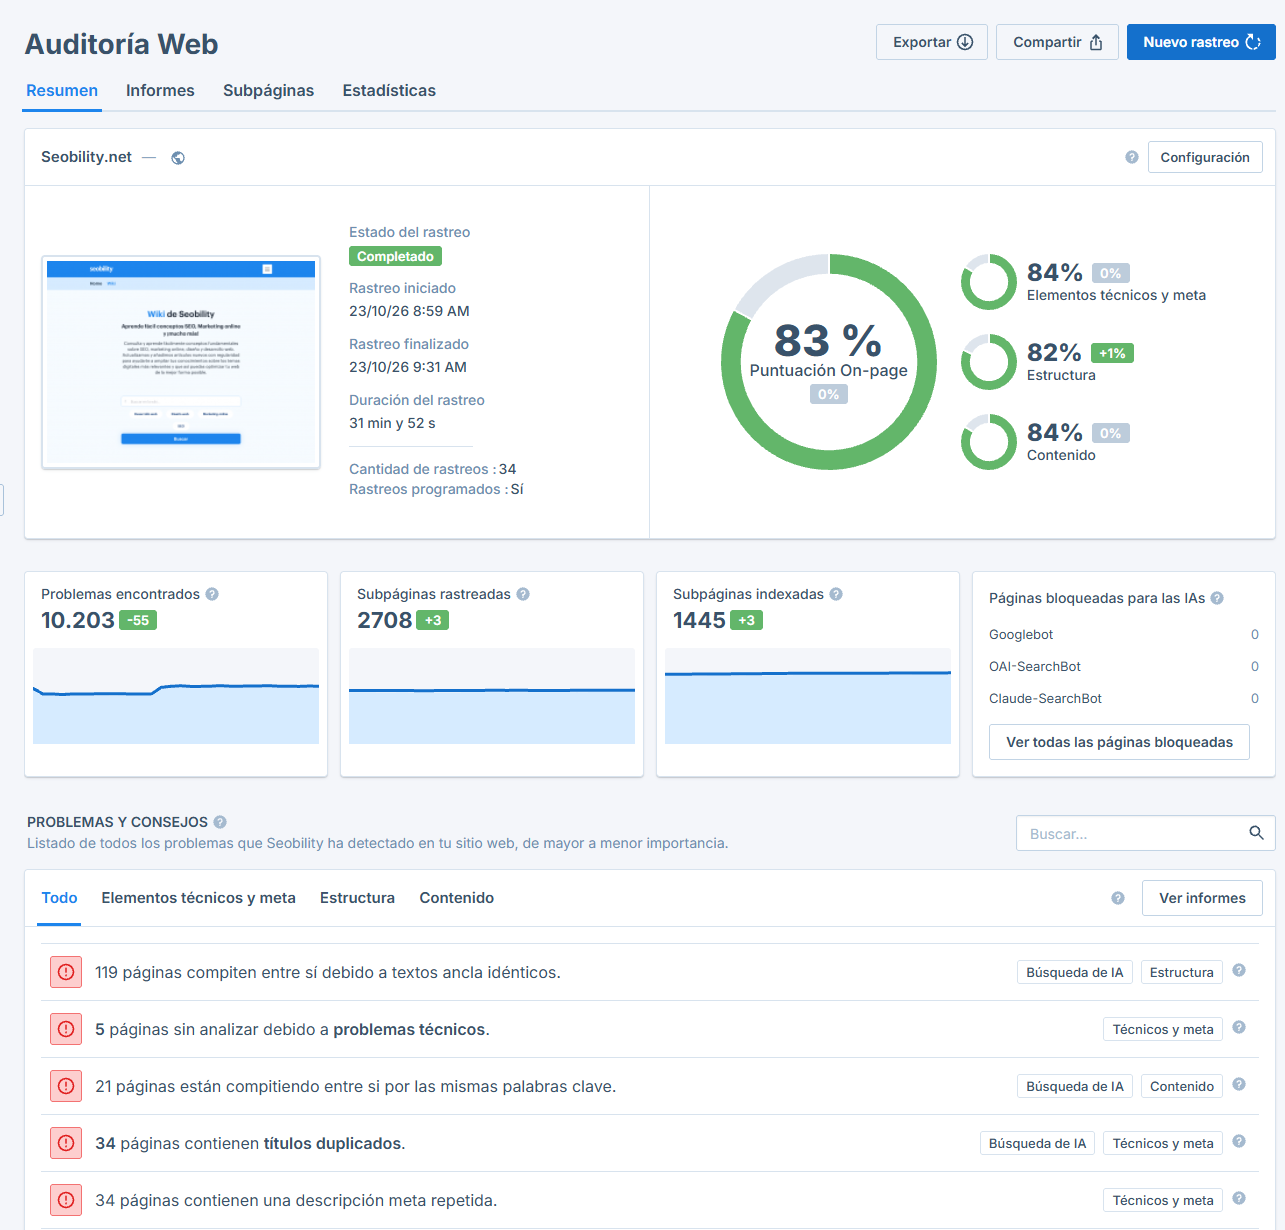Click help icon next to Subpáginas rastreadas
Image resolution: width=1285 pixels, height=1230 pixels.
[x=523, y=594]
